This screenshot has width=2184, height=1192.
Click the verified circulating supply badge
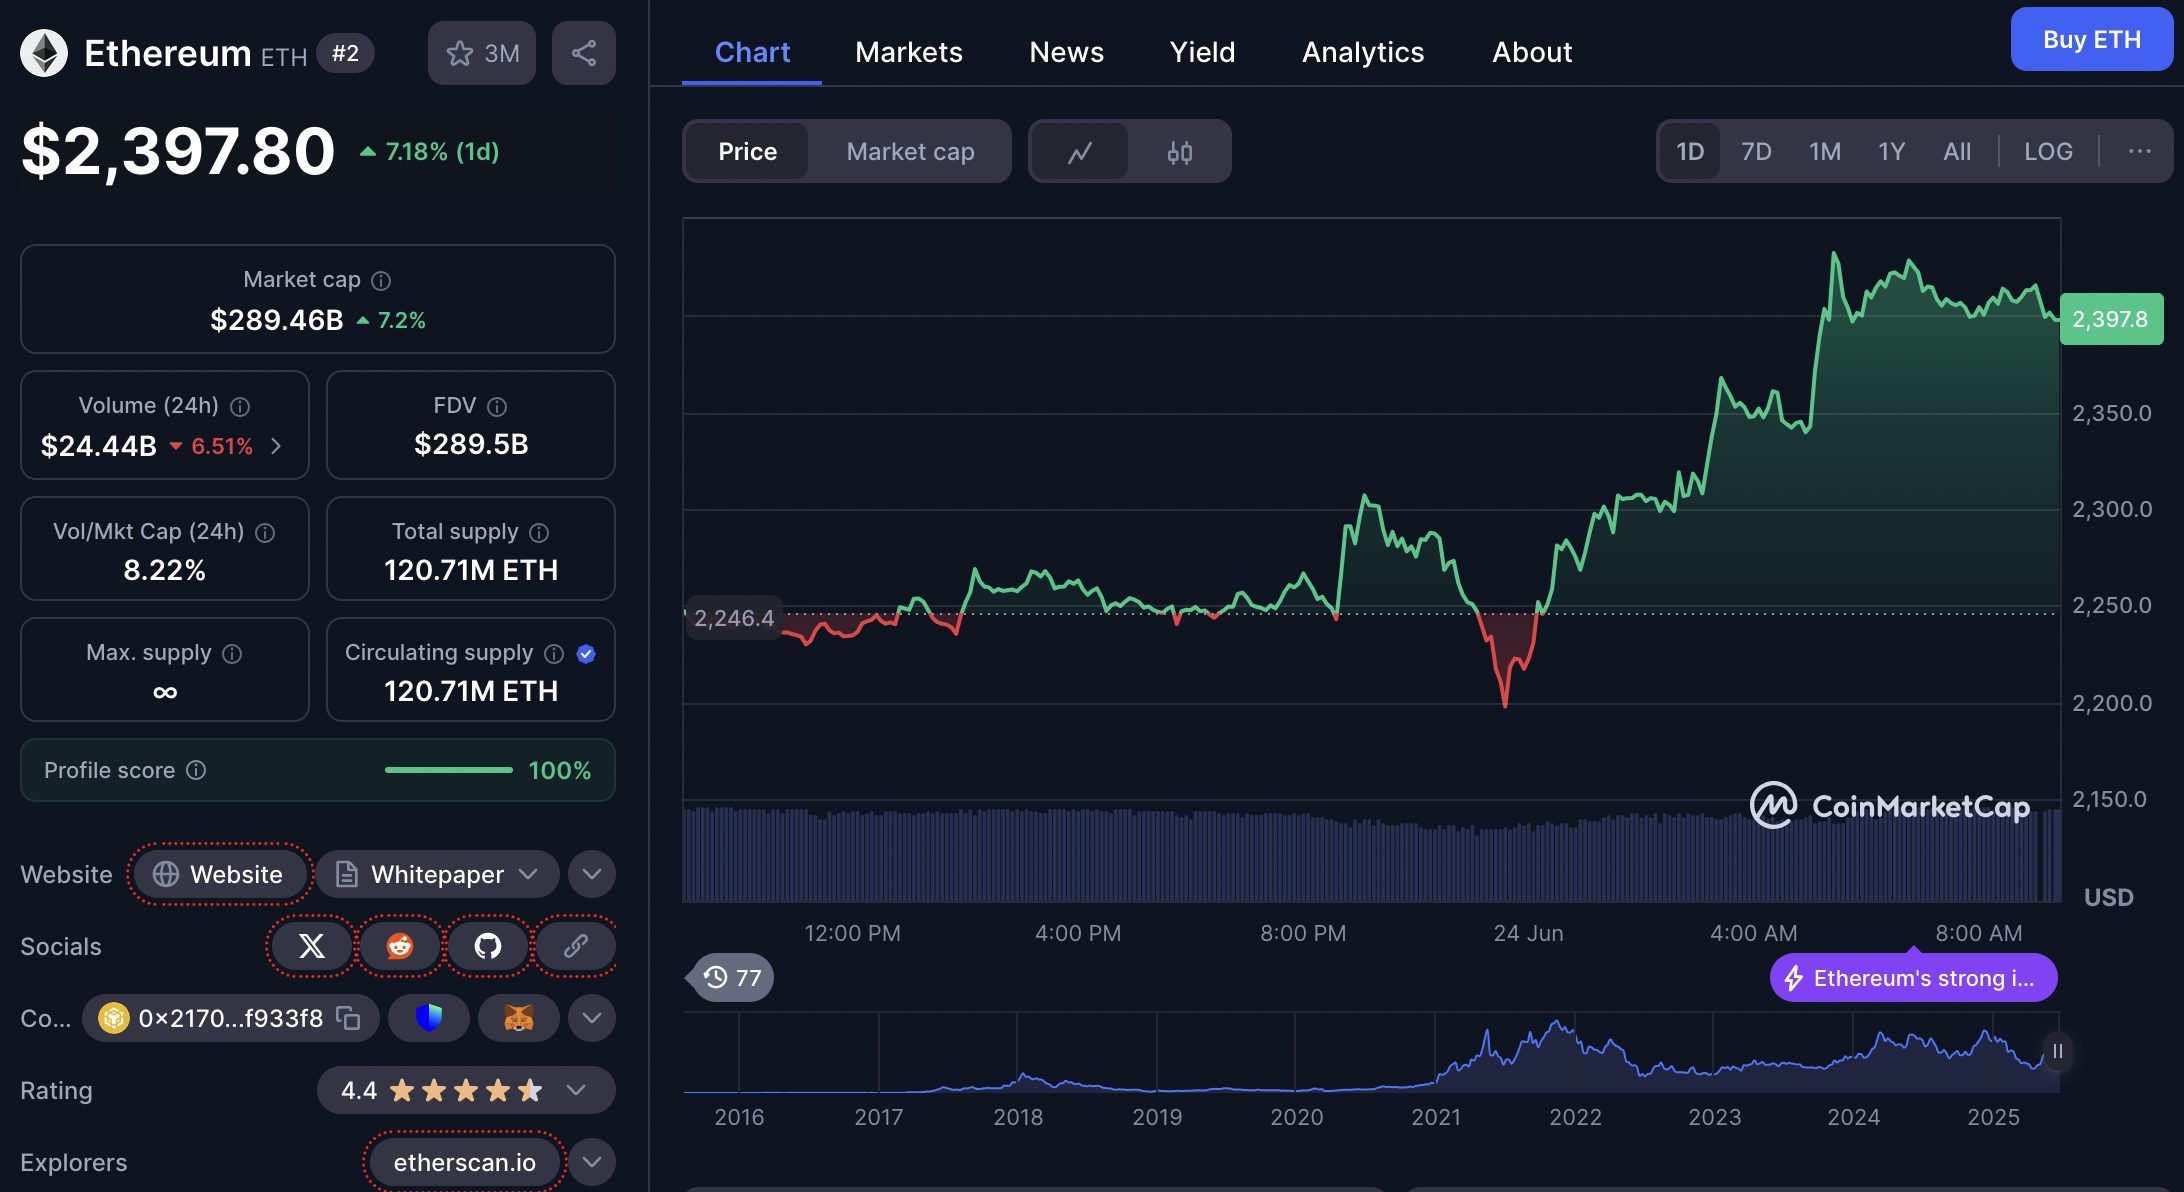[586, 654]
